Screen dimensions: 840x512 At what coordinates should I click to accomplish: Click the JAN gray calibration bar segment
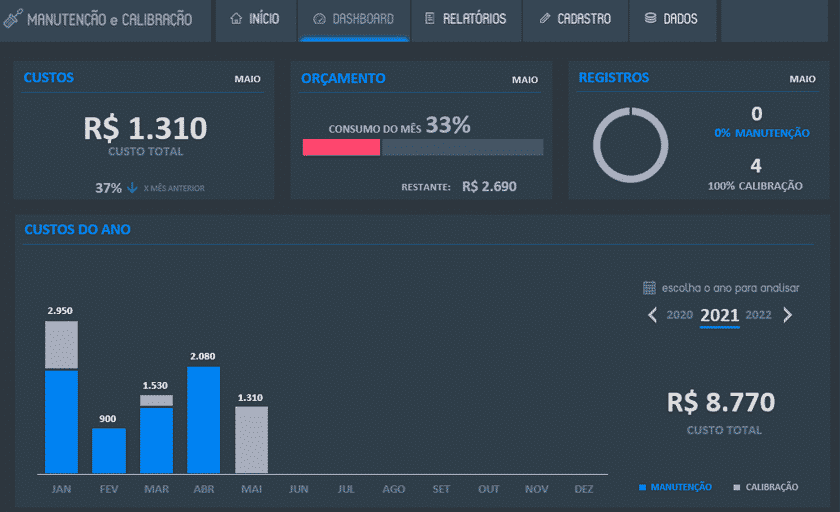[x=61, y=345]
